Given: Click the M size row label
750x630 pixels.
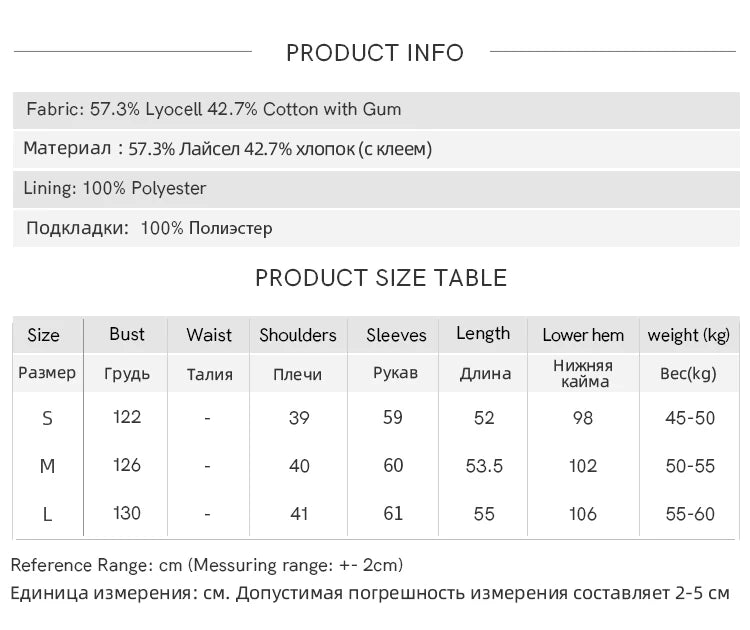Looking at the screenshot, I should pos(47,466).
